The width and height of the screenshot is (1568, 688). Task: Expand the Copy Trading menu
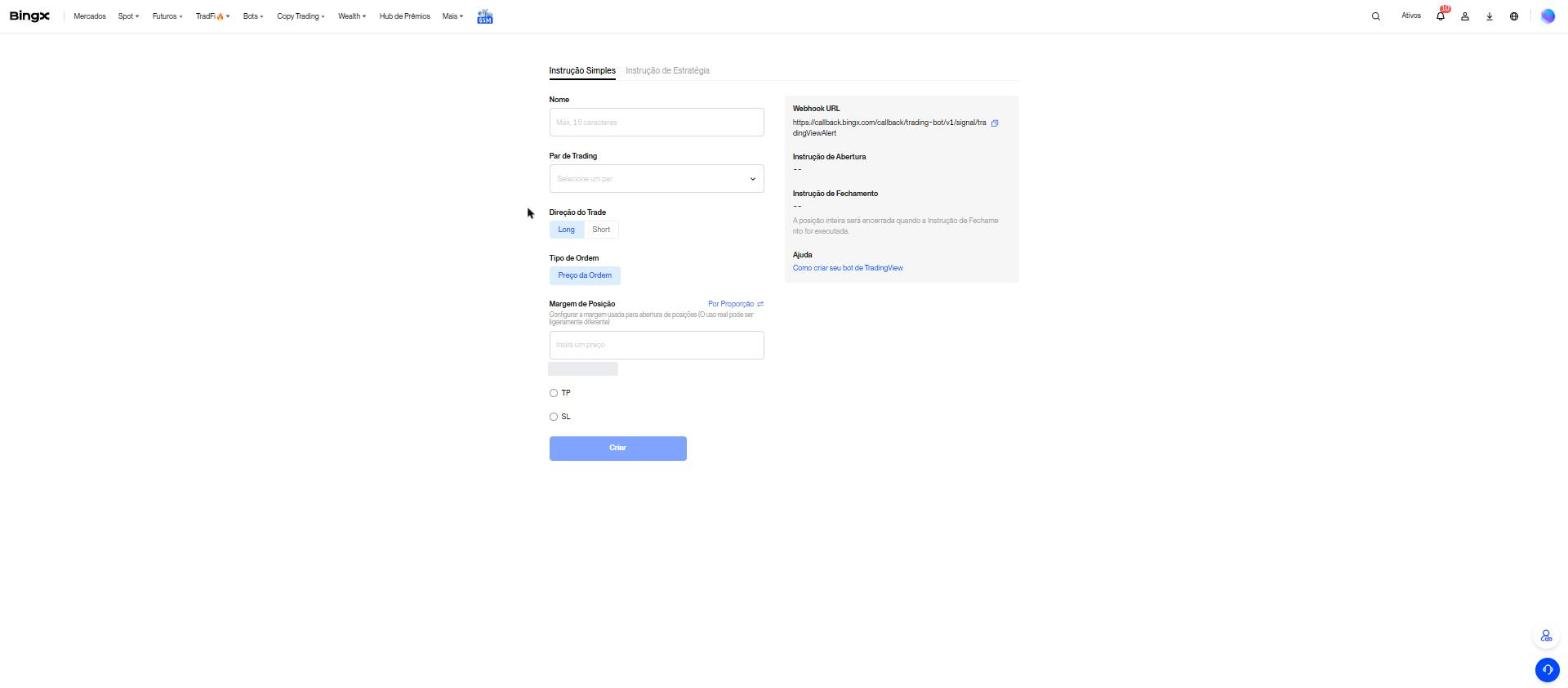[301, 17]
